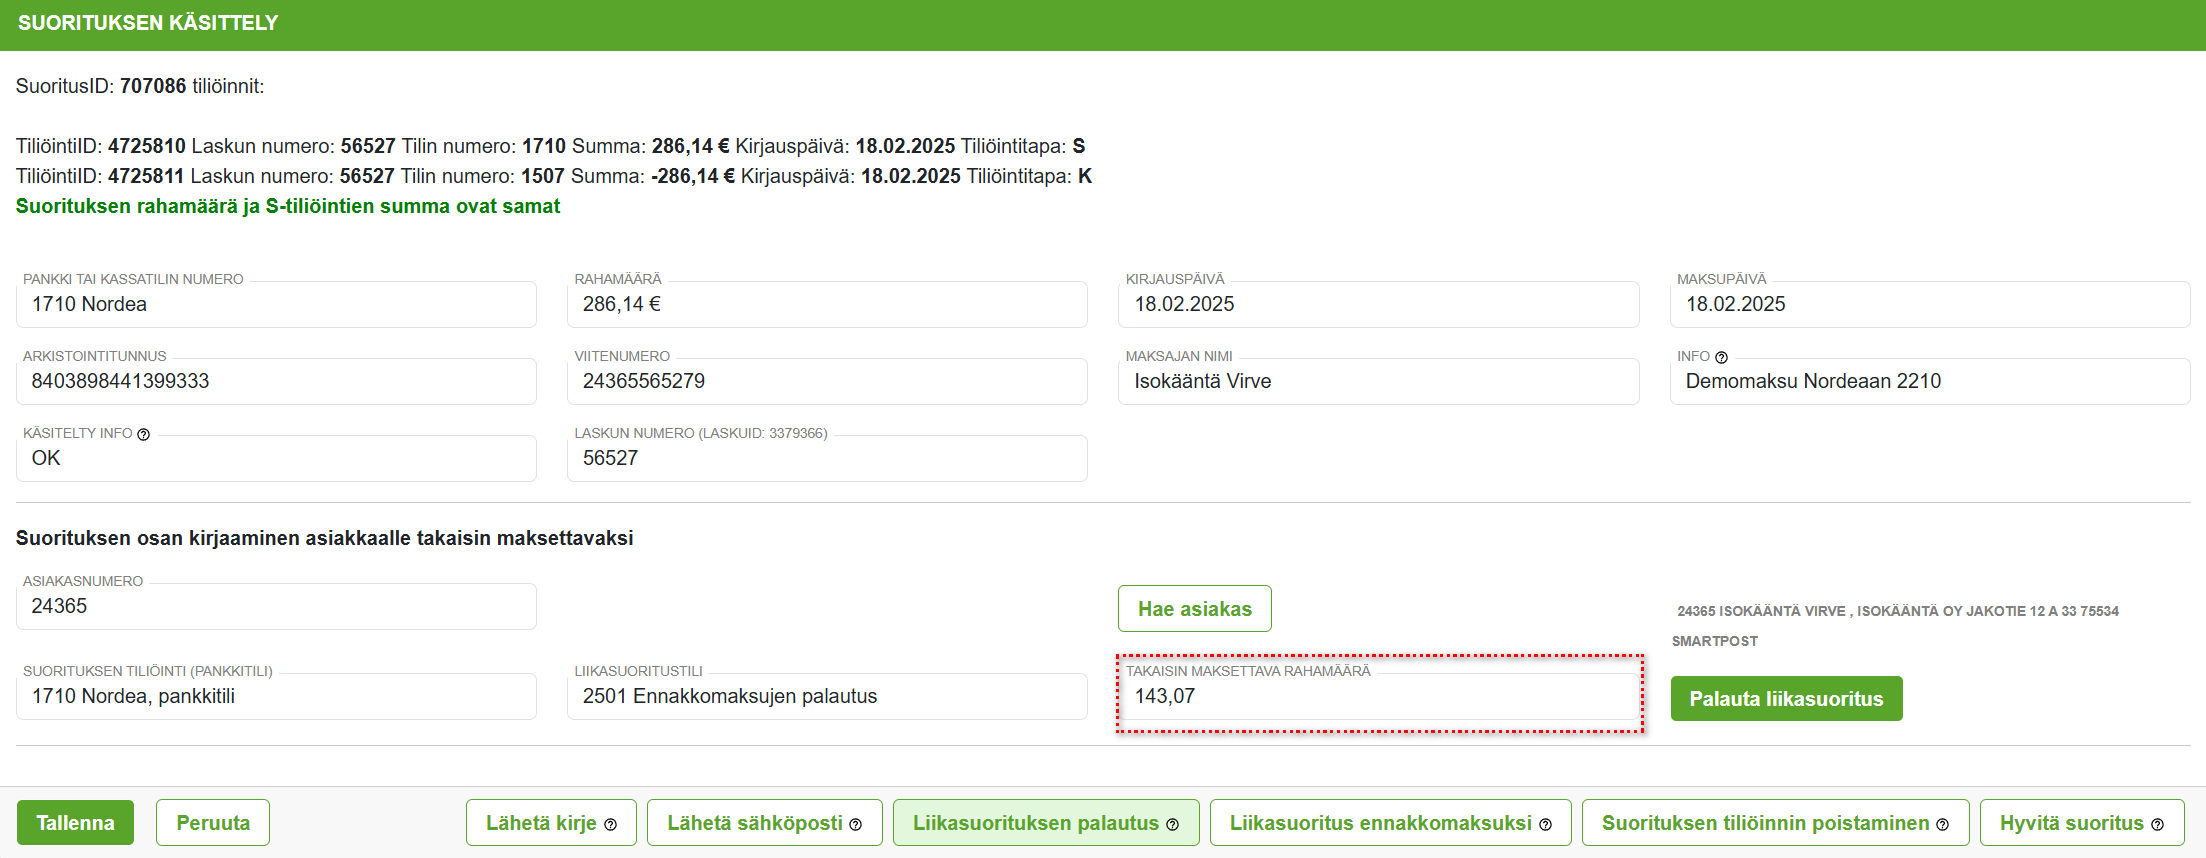Click the SuoritusID value 707086

[153, 86]
